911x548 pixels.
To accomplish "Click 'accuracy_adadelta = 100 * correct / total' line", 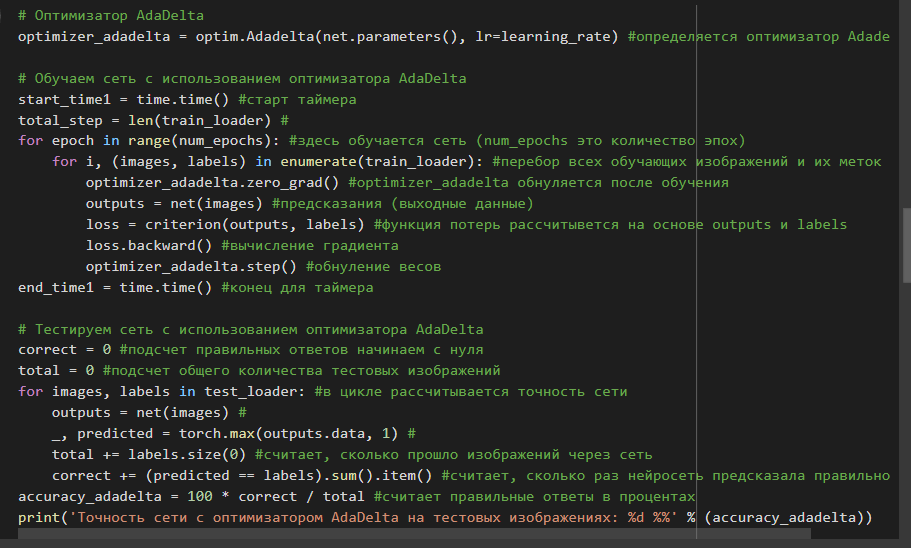I will coord(191,496).
